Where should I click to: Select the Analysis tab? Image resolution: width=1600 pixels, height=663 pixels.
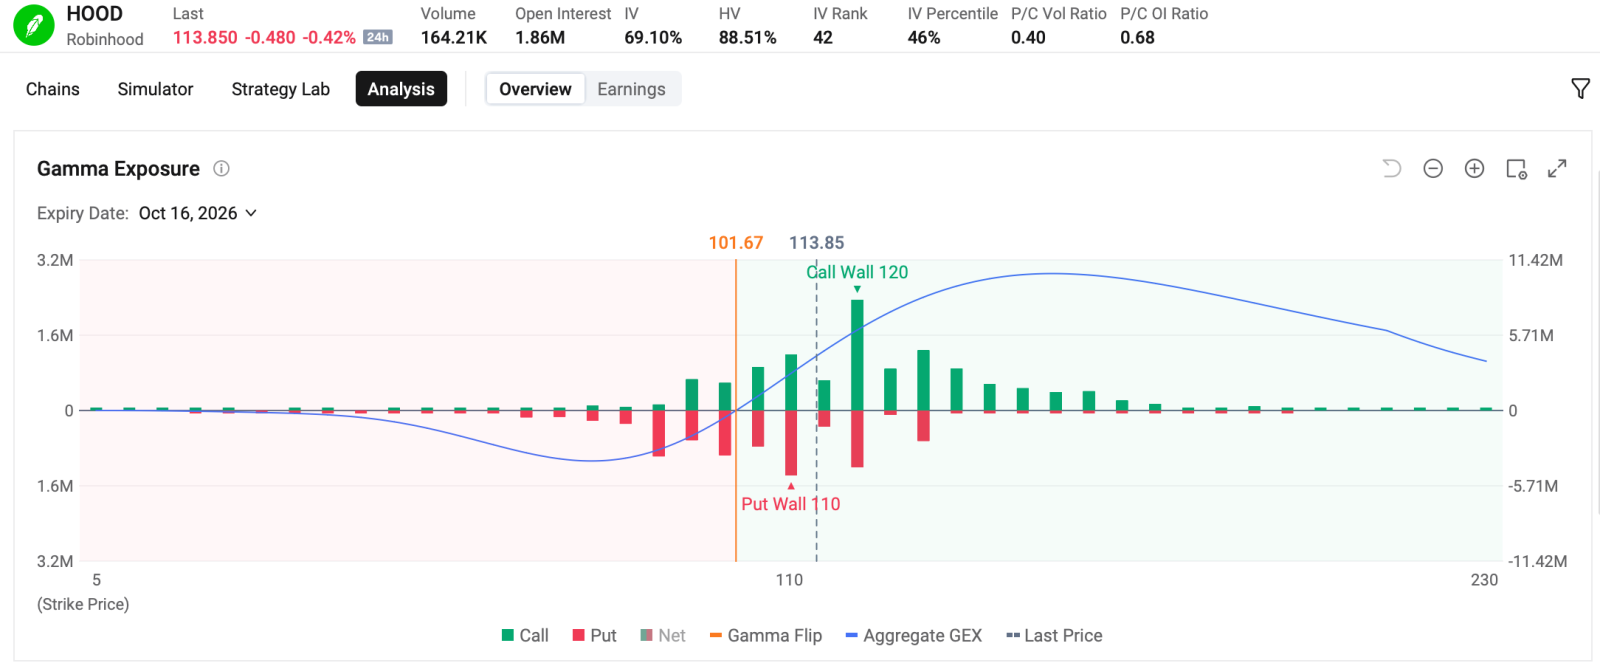point(401,89)
